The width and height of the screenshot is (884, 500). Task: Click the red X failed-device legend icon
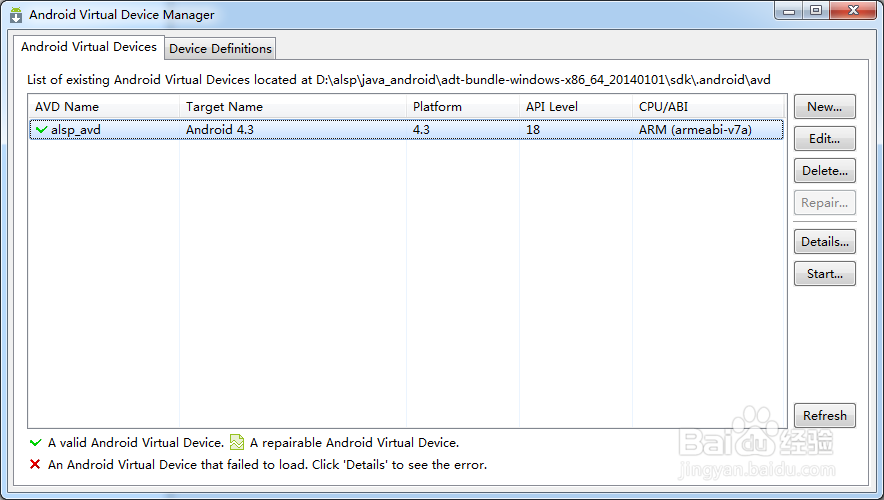35,464
